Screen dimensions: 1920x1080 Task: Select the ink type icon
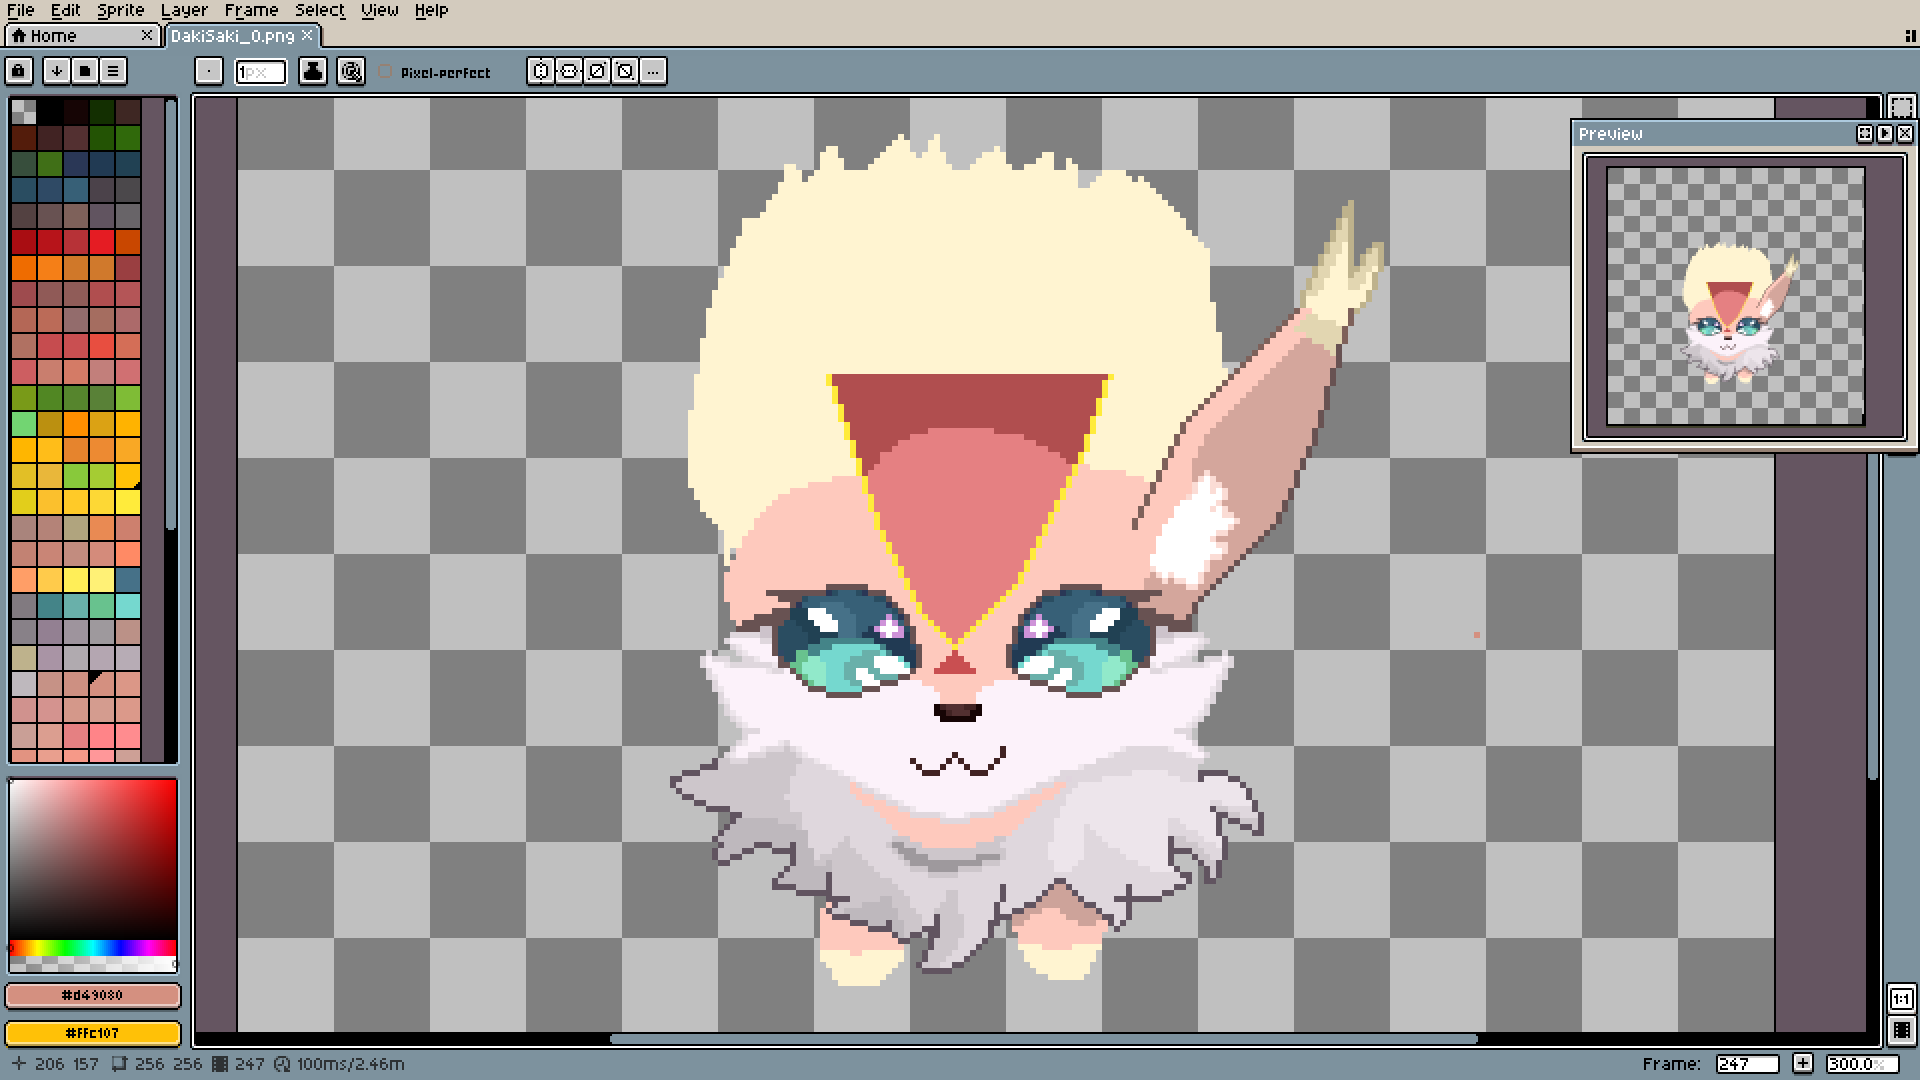pos(313,71)
